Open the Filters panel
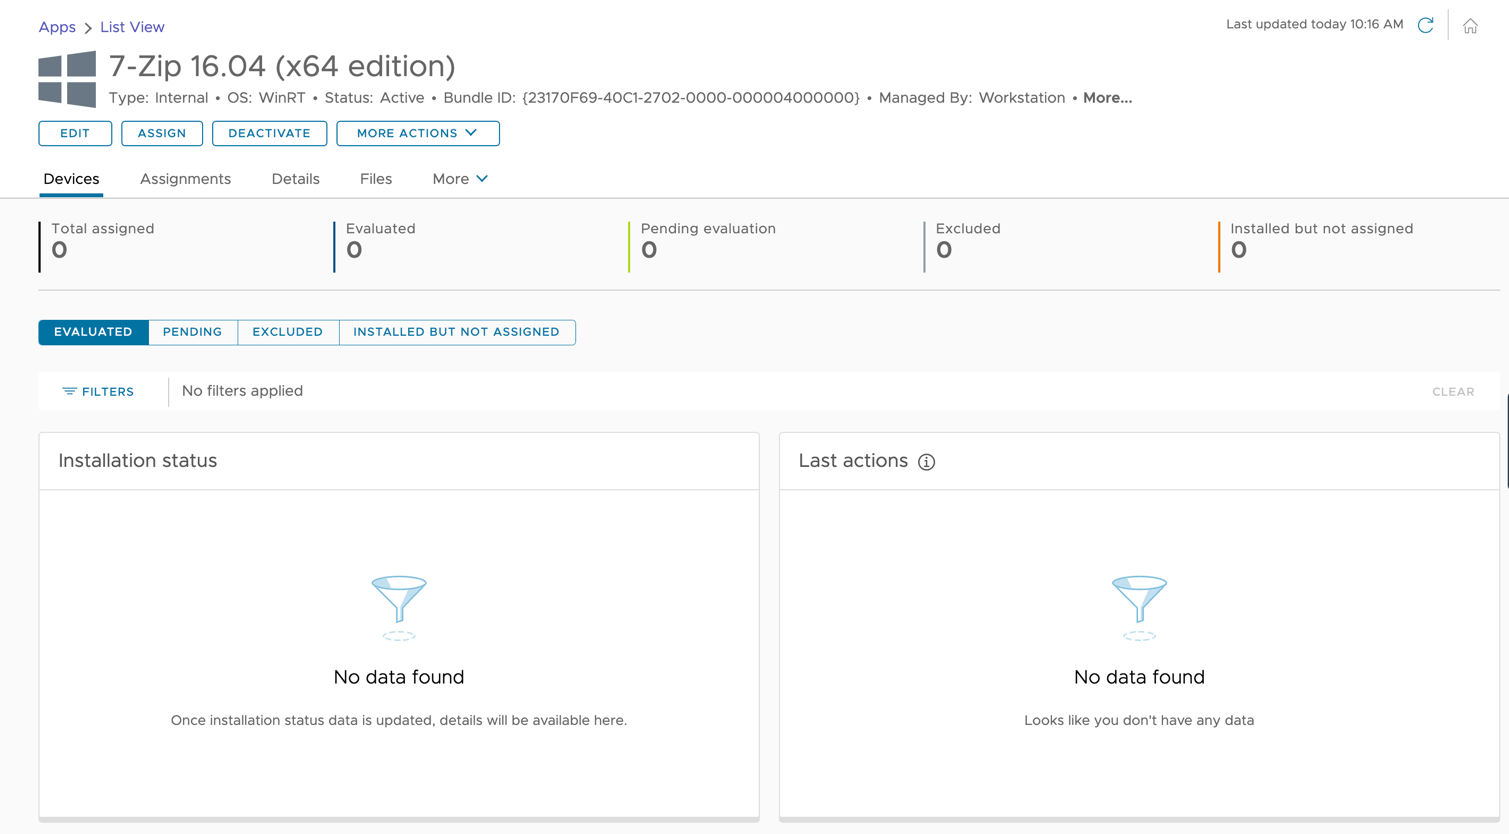The height and width of the screenshot is (834, 1509). [x=98, y=392]
